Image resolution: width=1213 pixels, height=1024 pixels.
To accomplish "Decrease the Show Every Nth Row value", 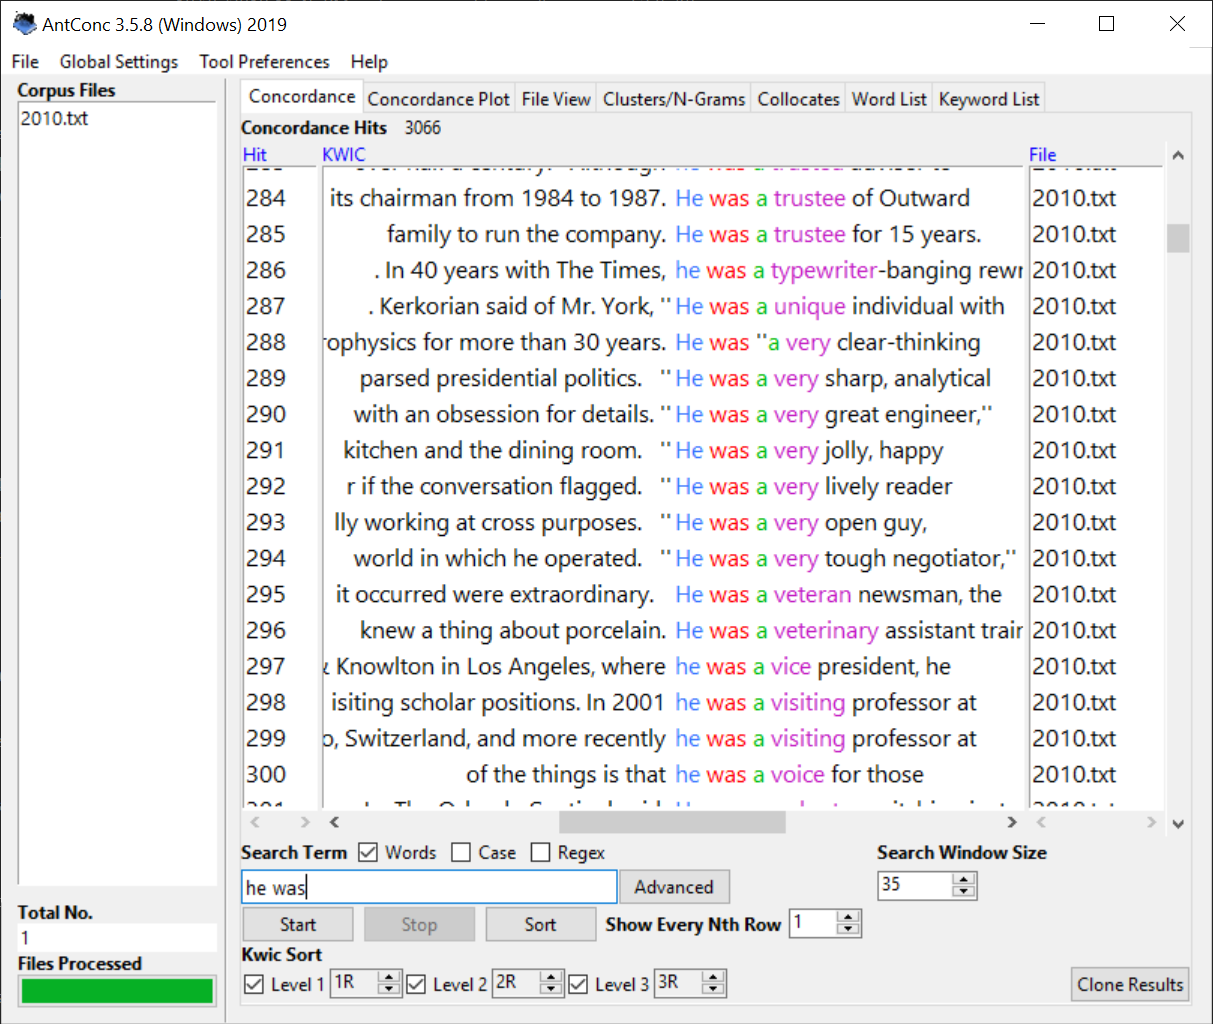I will 848,929.
